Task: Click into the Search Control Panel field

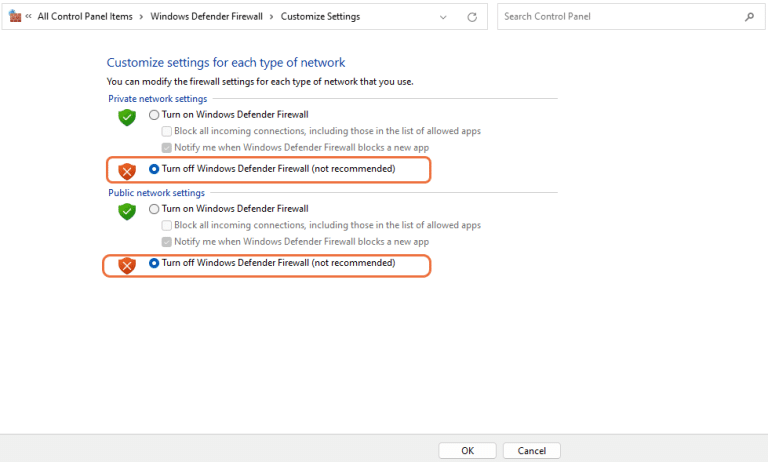Action: coord(620,17)
